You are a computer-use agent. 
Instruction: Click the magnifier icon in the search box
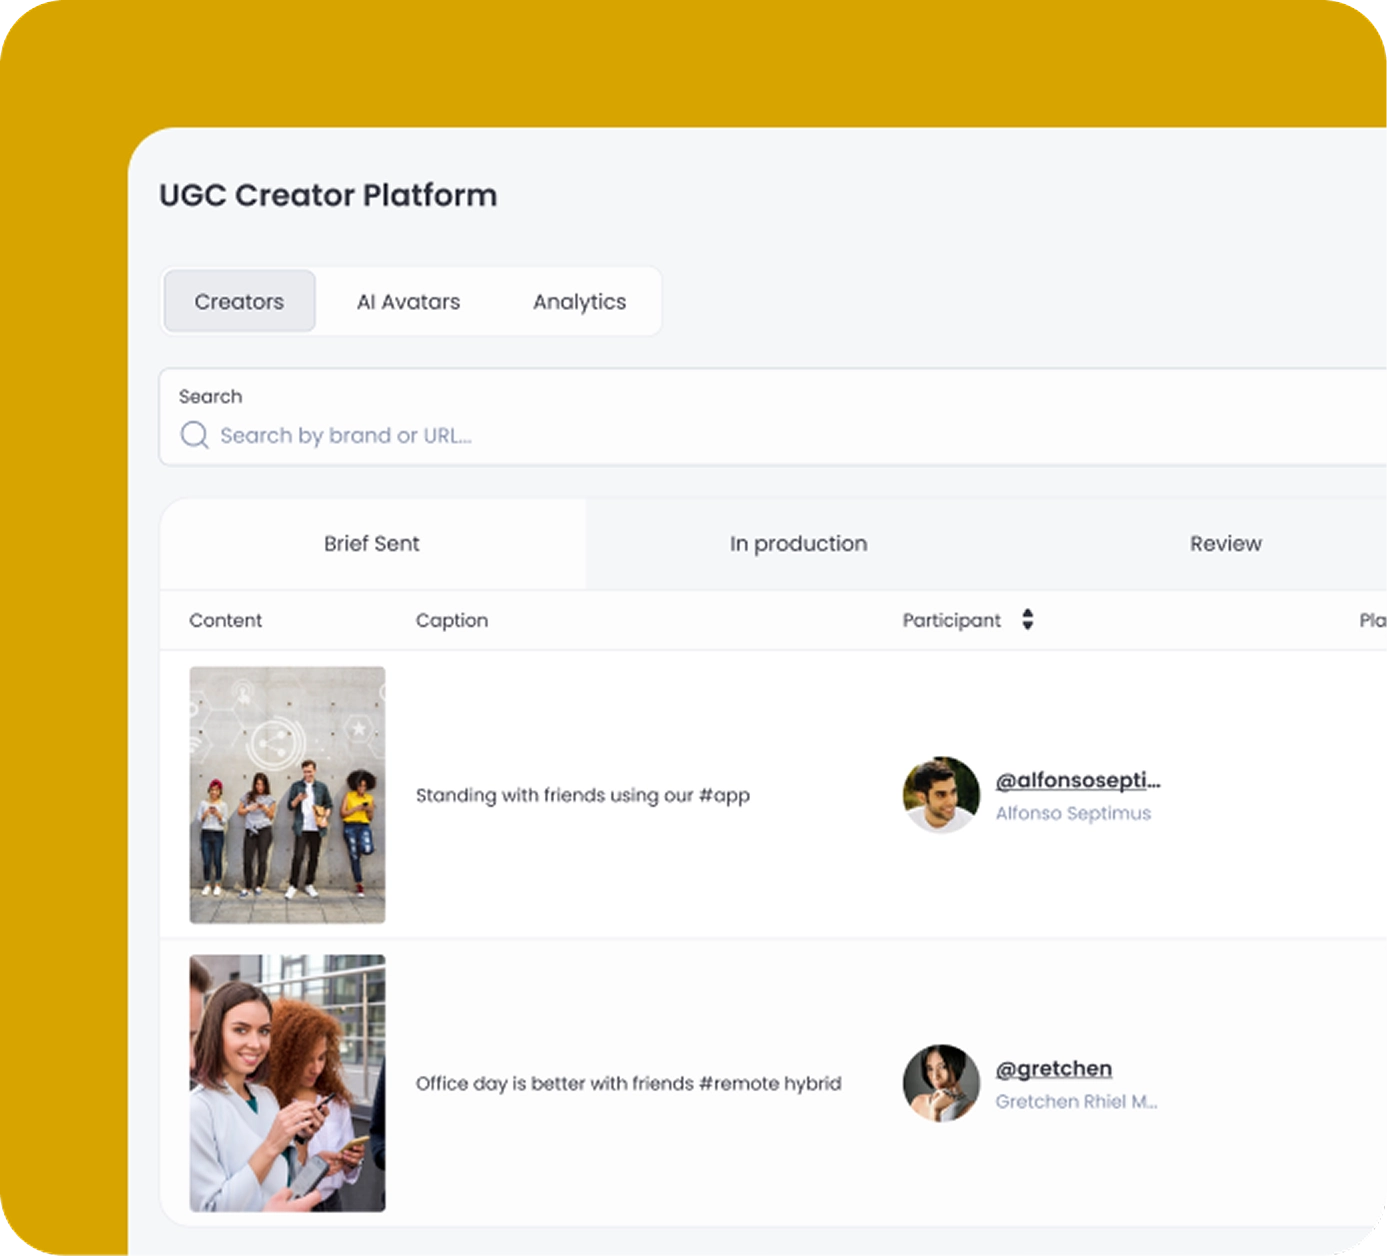point(194,435)
